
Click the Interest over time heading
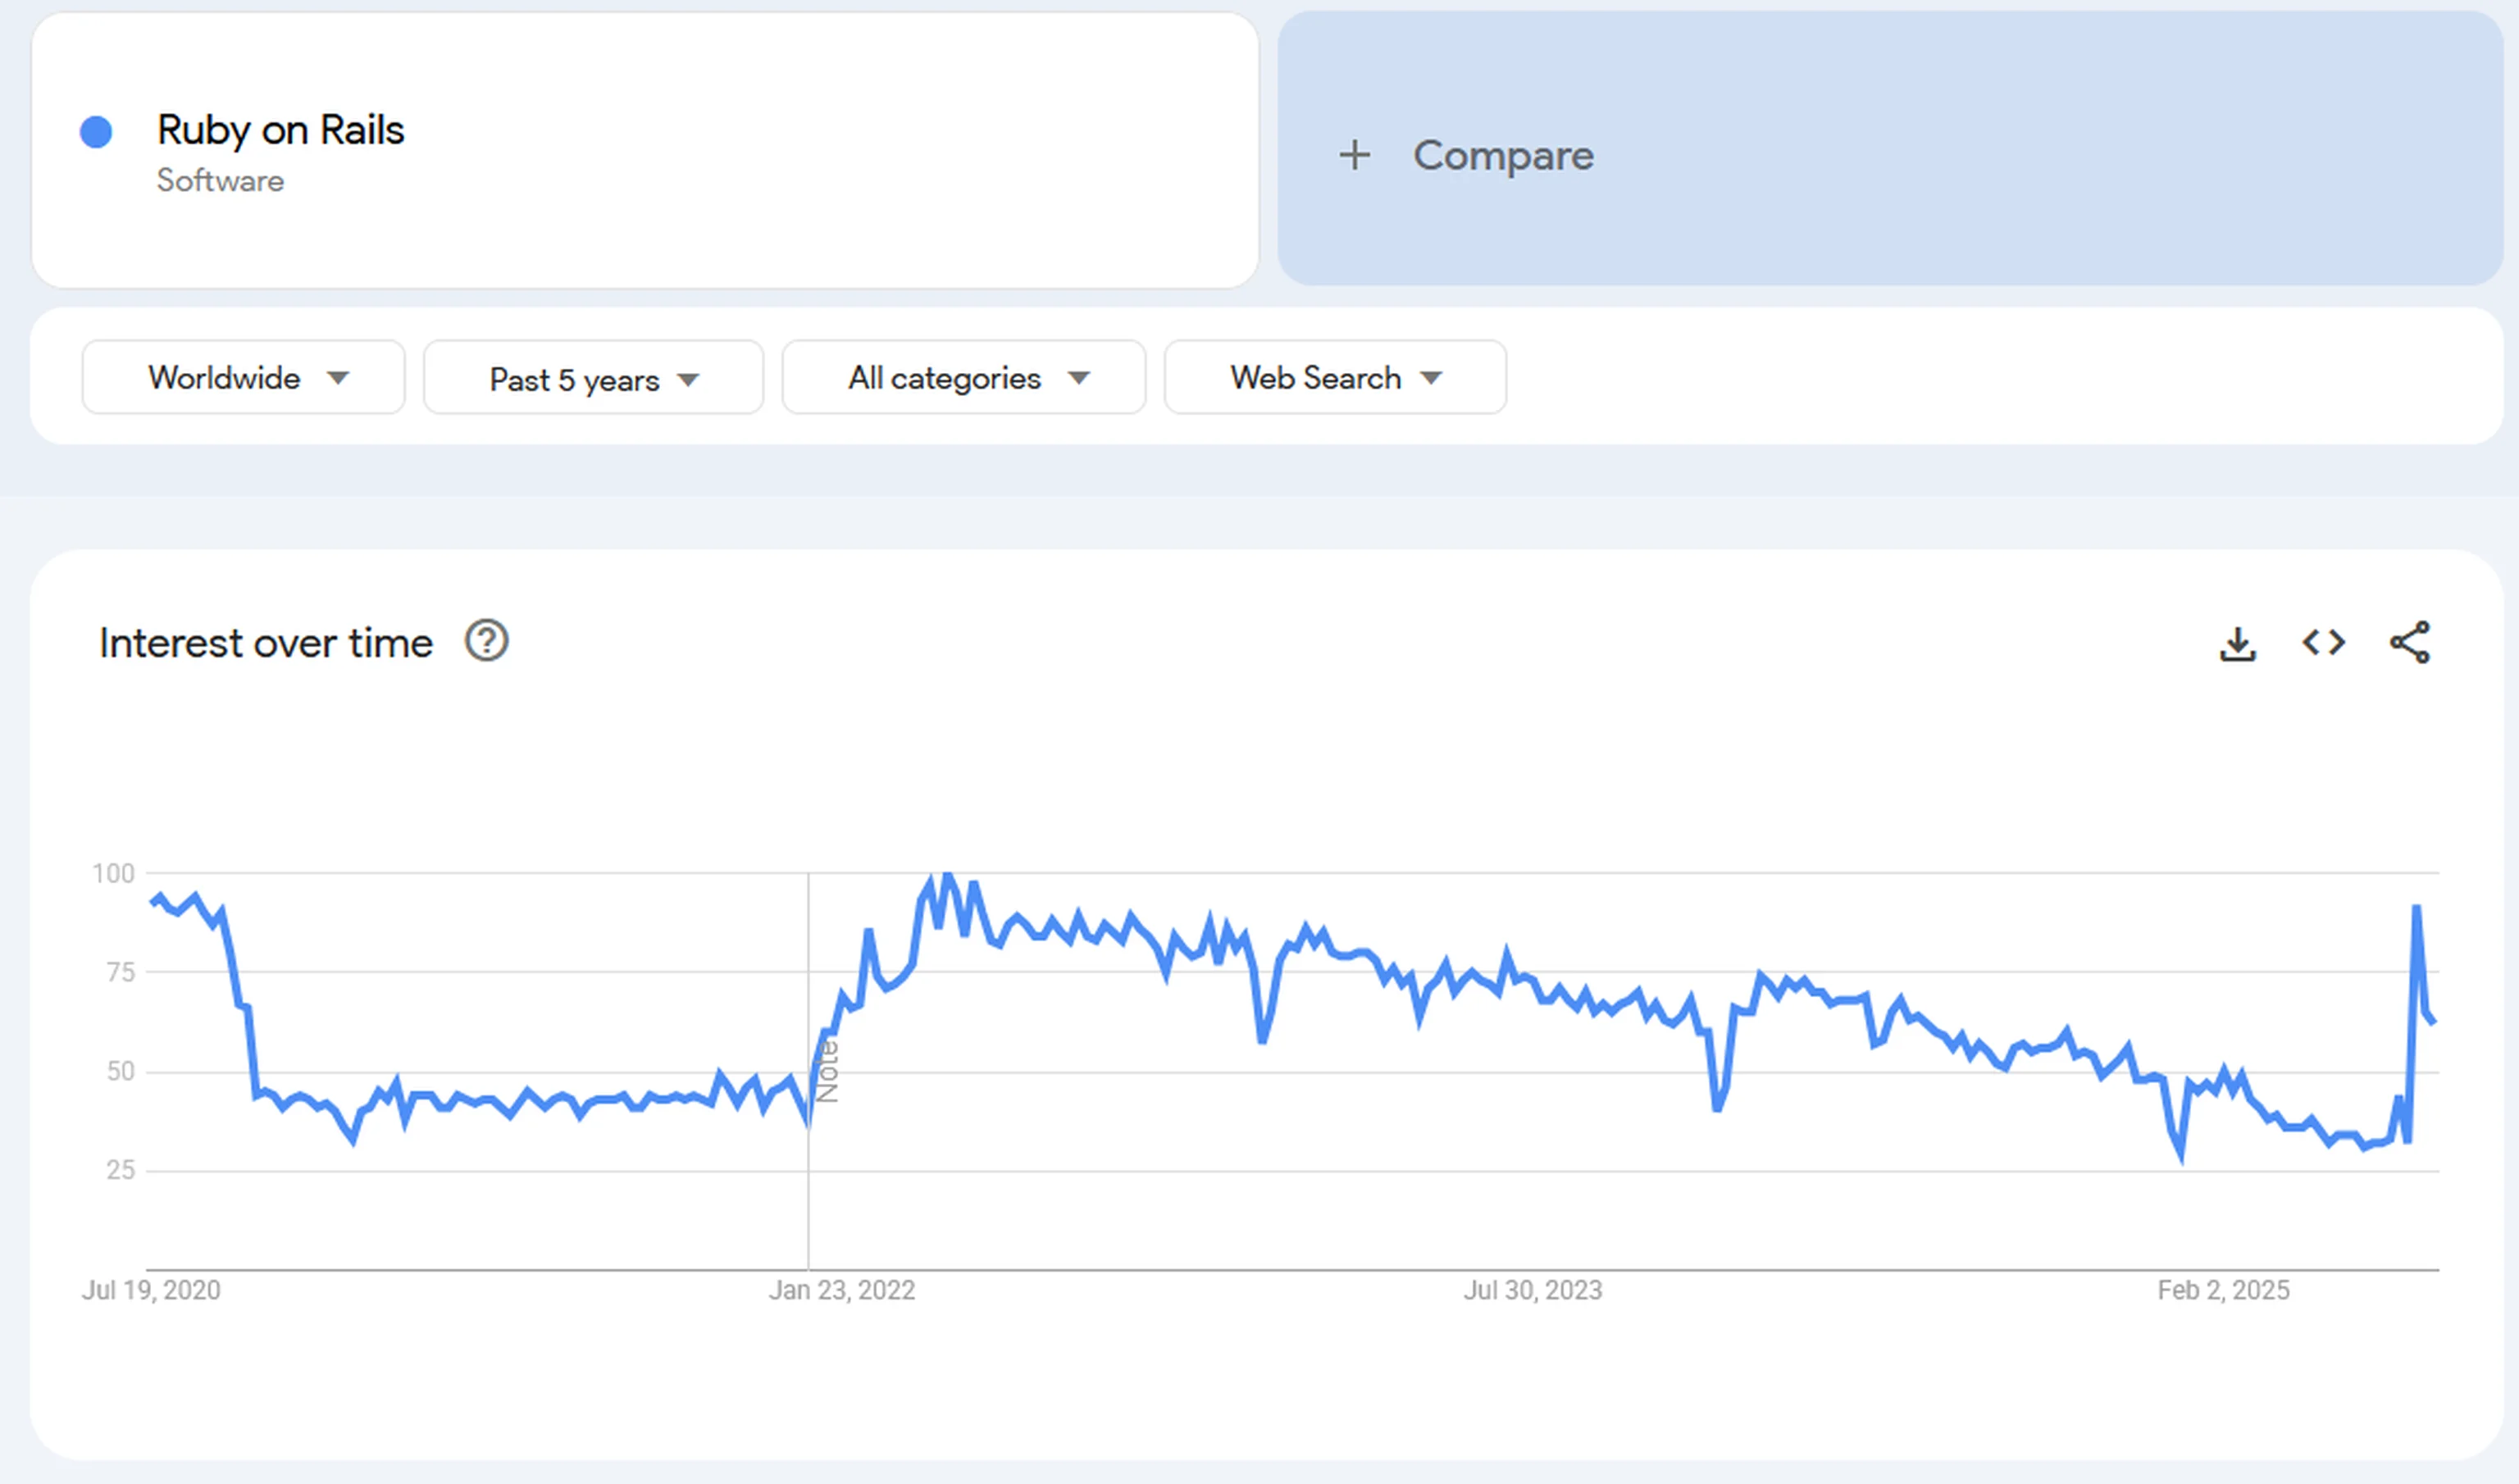click(x=265, y=643)
